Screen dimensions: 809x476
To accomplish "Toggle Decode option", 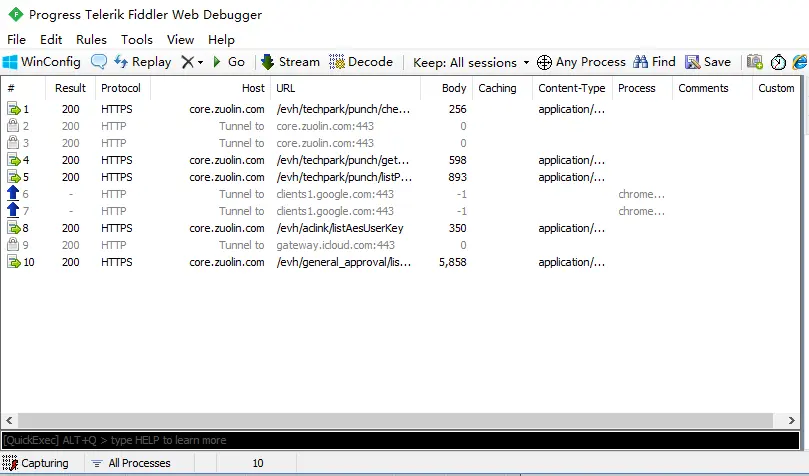I will point(361,62).
